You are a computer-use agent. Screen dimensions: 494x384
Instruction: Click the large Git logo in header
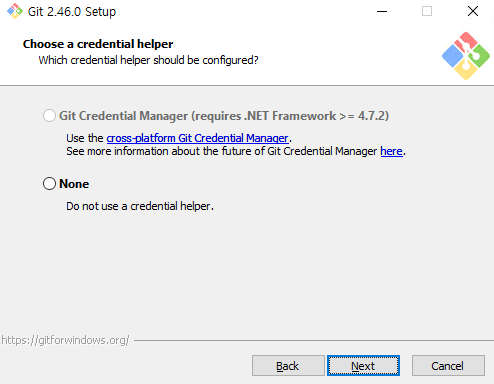pos(466,56)
